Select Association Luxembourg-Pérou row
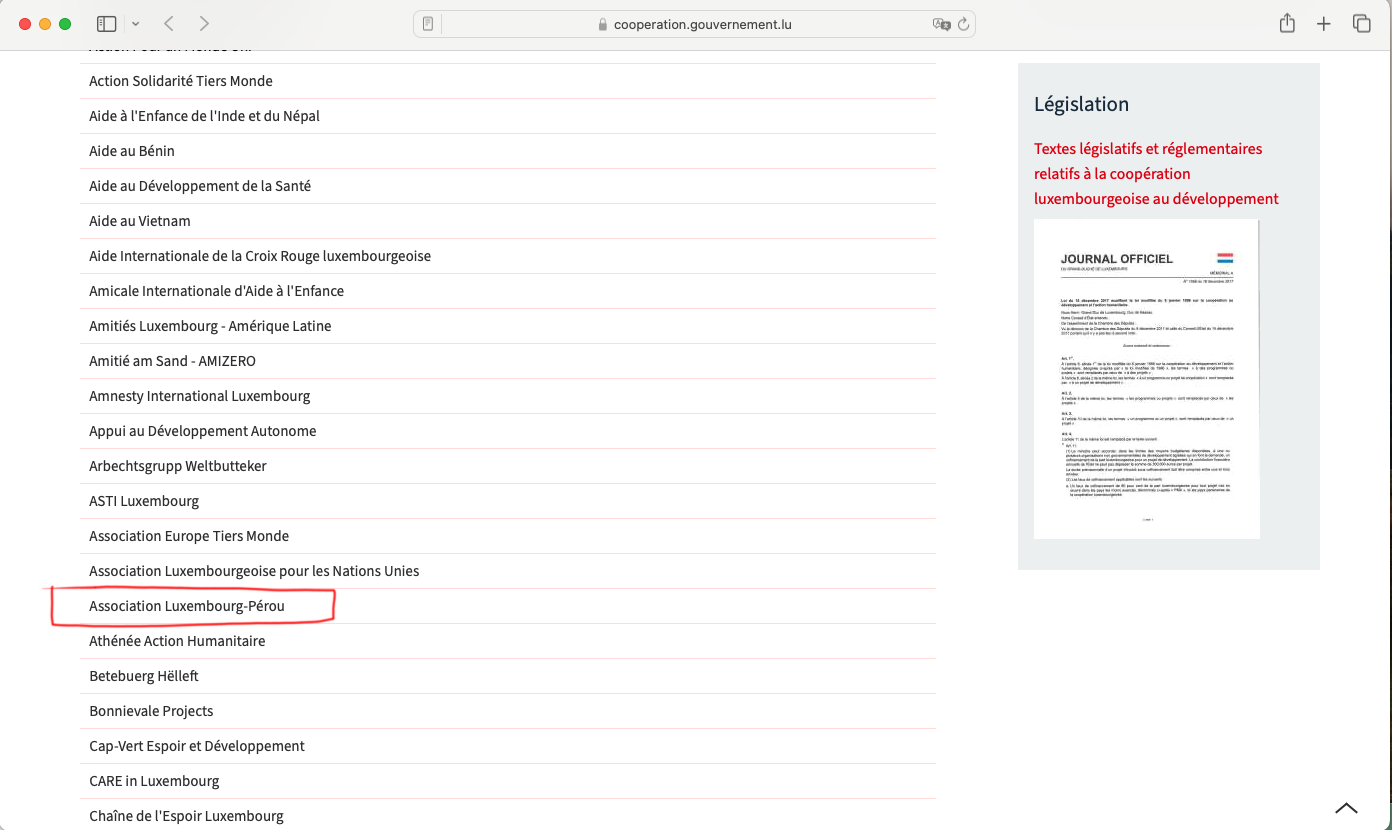1392x830 pixels. tap(508, 606)
